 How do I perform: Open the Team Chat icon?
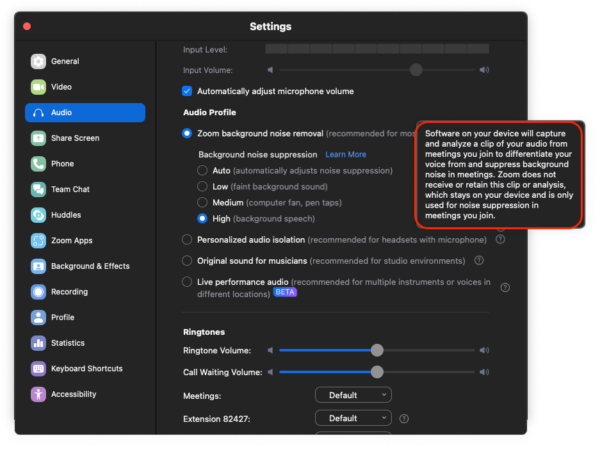pyautogui.click(x=38, y=189)
